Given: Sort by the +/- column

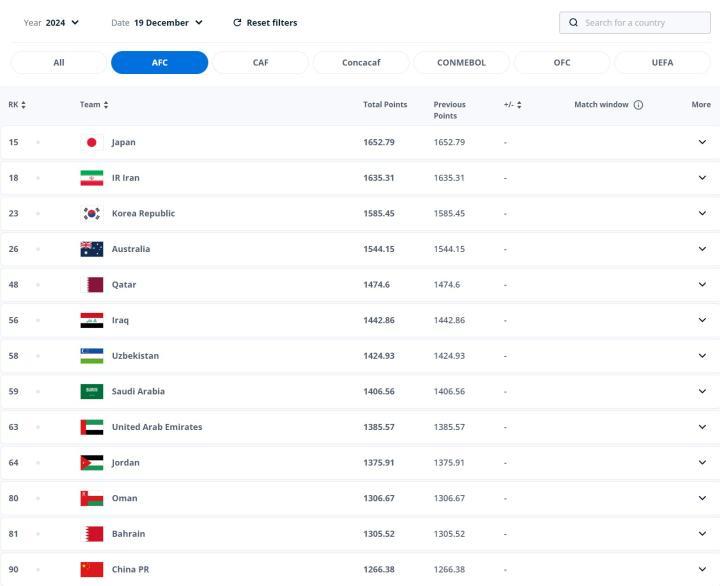Looking at the screenshot, I should click(512, 105).
